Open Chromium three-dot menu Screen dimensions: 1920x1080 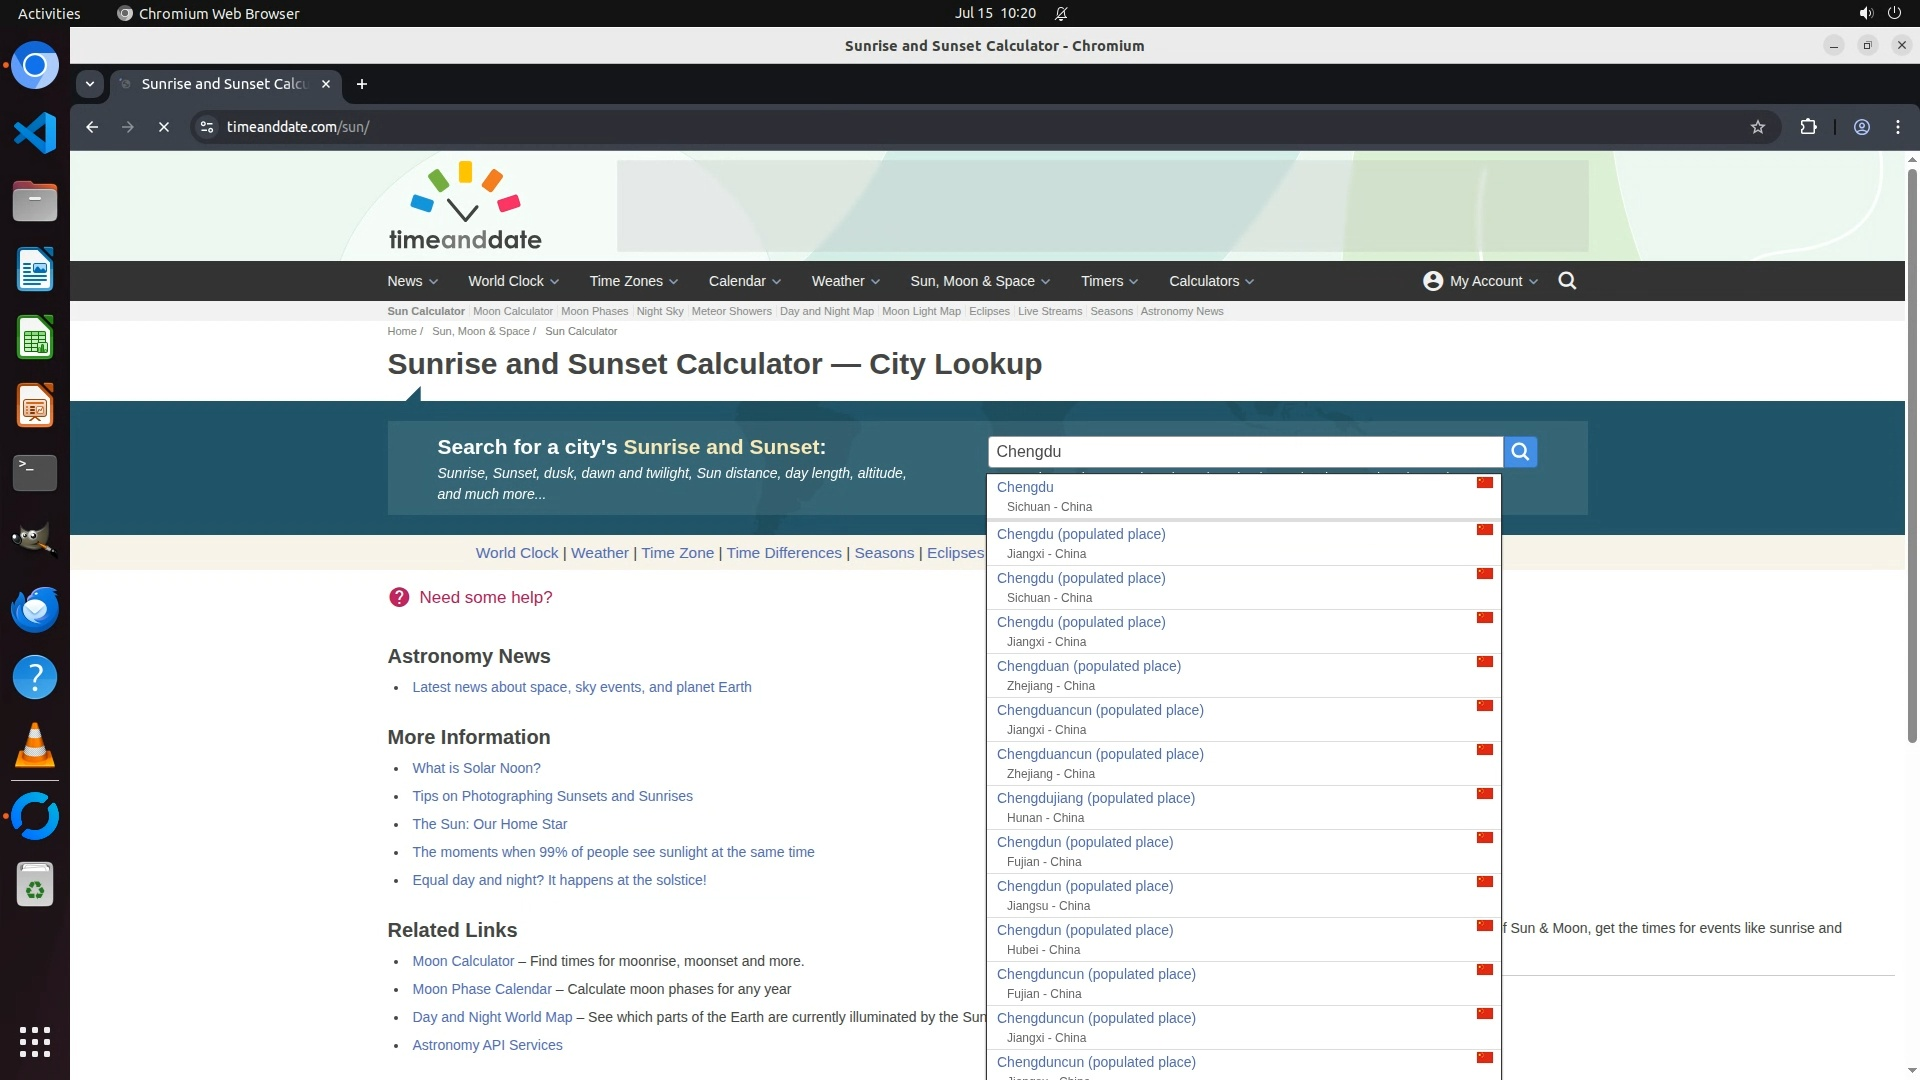[x=1897, y=127]
